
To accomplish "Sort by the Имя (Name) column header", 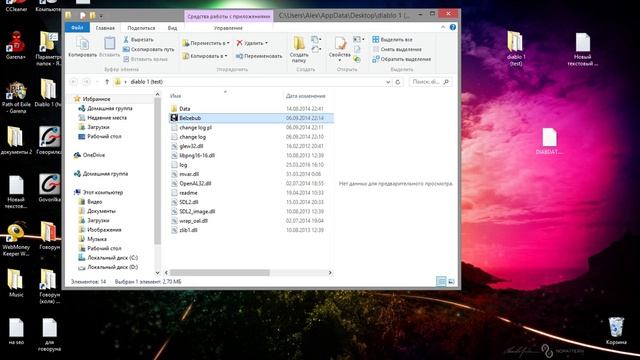I will 176,96.
